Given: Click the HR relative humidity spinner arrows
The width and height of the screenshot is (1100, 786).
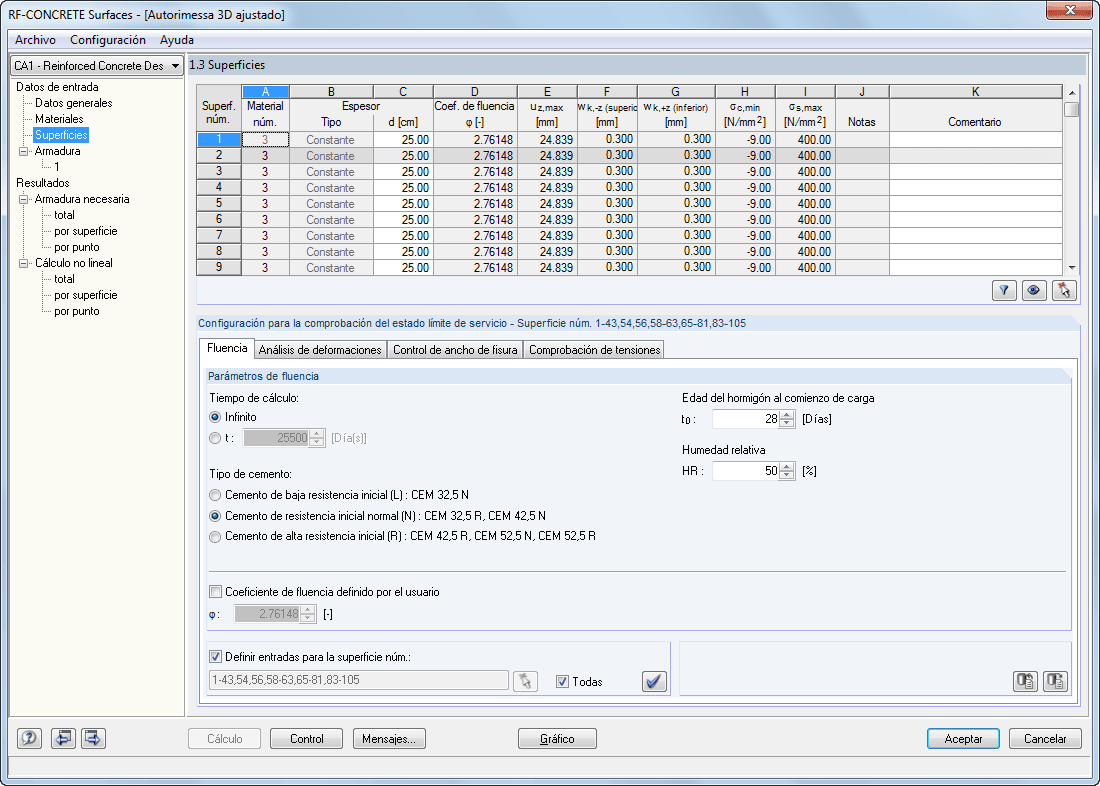Looking at the screenshot, I should 787,471.
